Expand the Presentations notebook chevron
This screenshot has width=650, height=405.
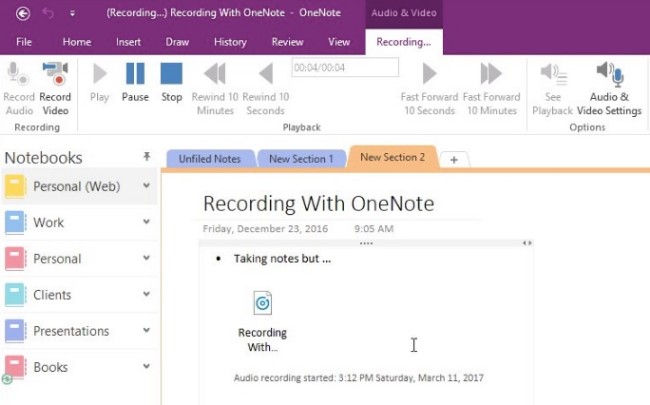146,330
